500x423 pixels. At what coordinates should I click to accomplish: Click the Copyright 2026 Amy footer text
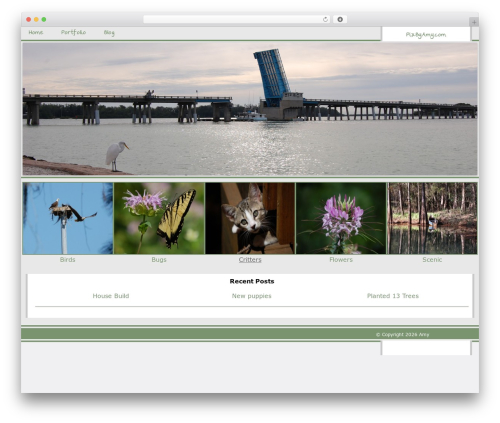click(403, 334)
